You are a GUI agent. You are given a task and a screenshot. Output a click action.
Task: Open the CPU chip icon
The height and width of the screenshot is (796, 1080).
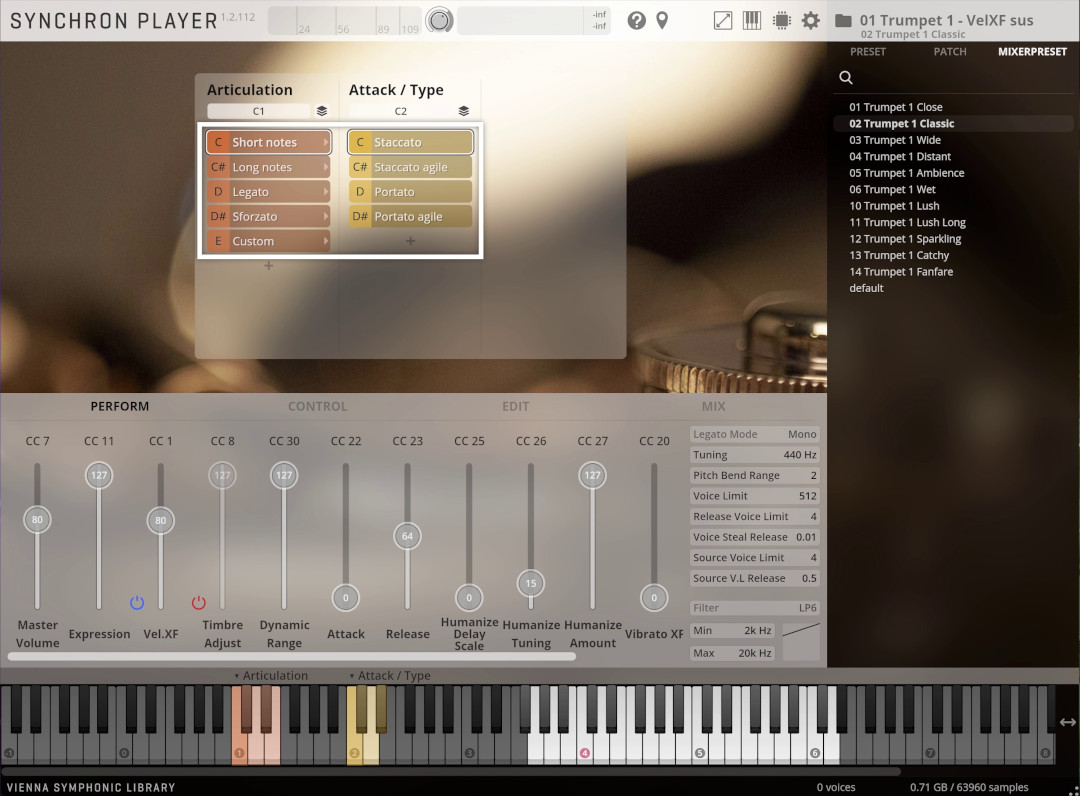[x=782, y=21]
